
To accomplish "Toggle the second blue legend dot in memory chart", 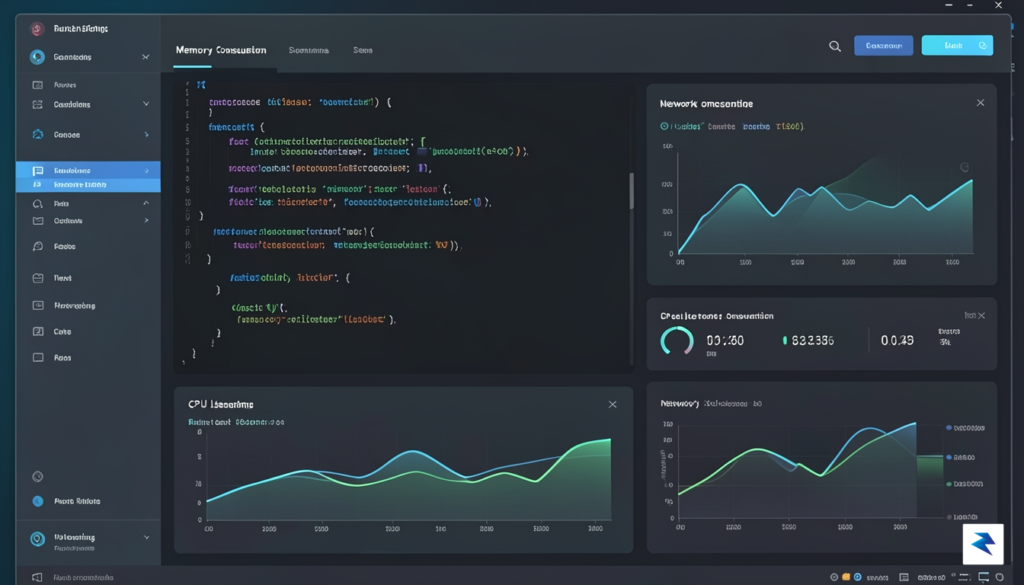I will point(949,457).
